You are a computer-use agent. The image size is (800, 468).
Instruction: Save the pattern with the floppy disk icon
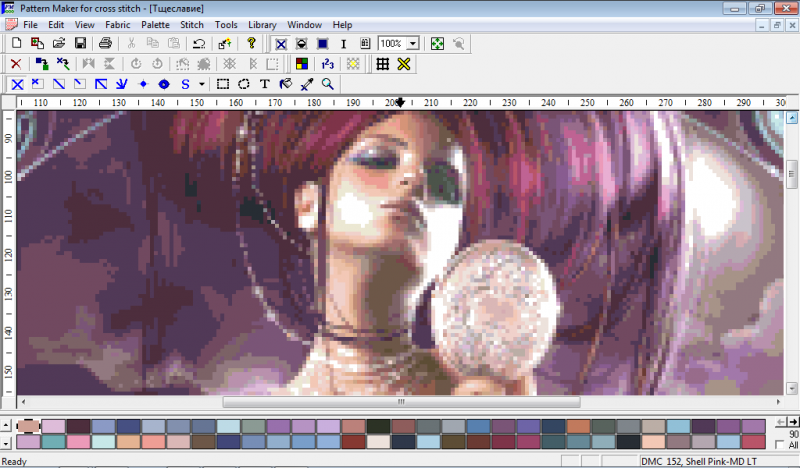click(80, 43)
